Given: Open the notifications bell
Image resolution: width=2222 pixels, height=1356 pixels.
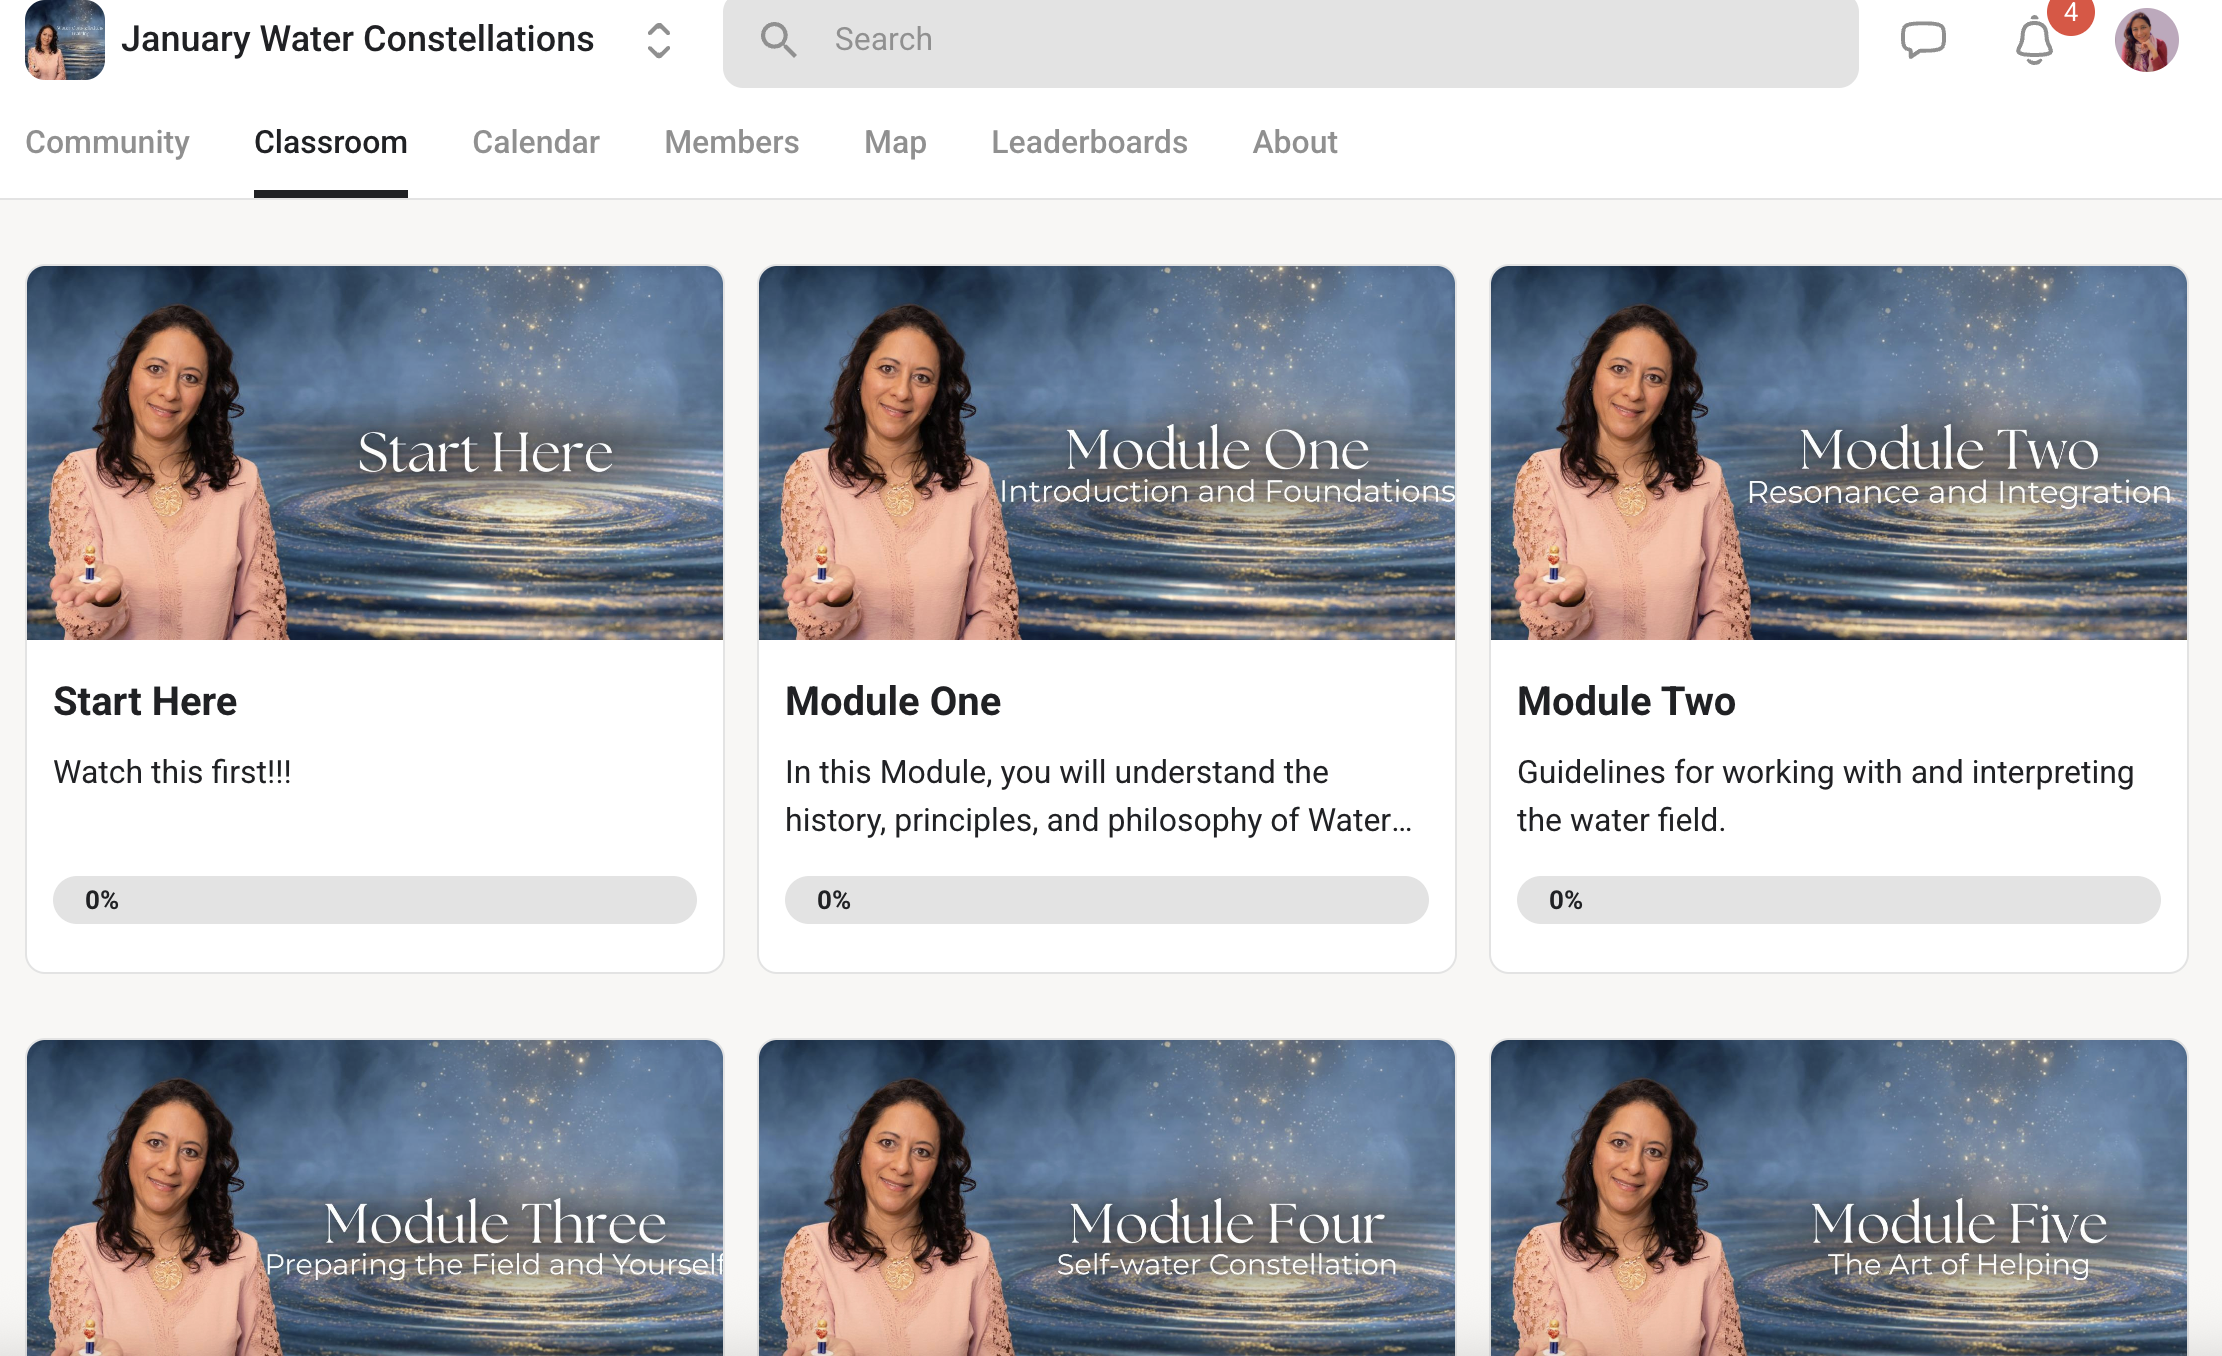Looking at the screenshot, I should tap(2034, 41).
